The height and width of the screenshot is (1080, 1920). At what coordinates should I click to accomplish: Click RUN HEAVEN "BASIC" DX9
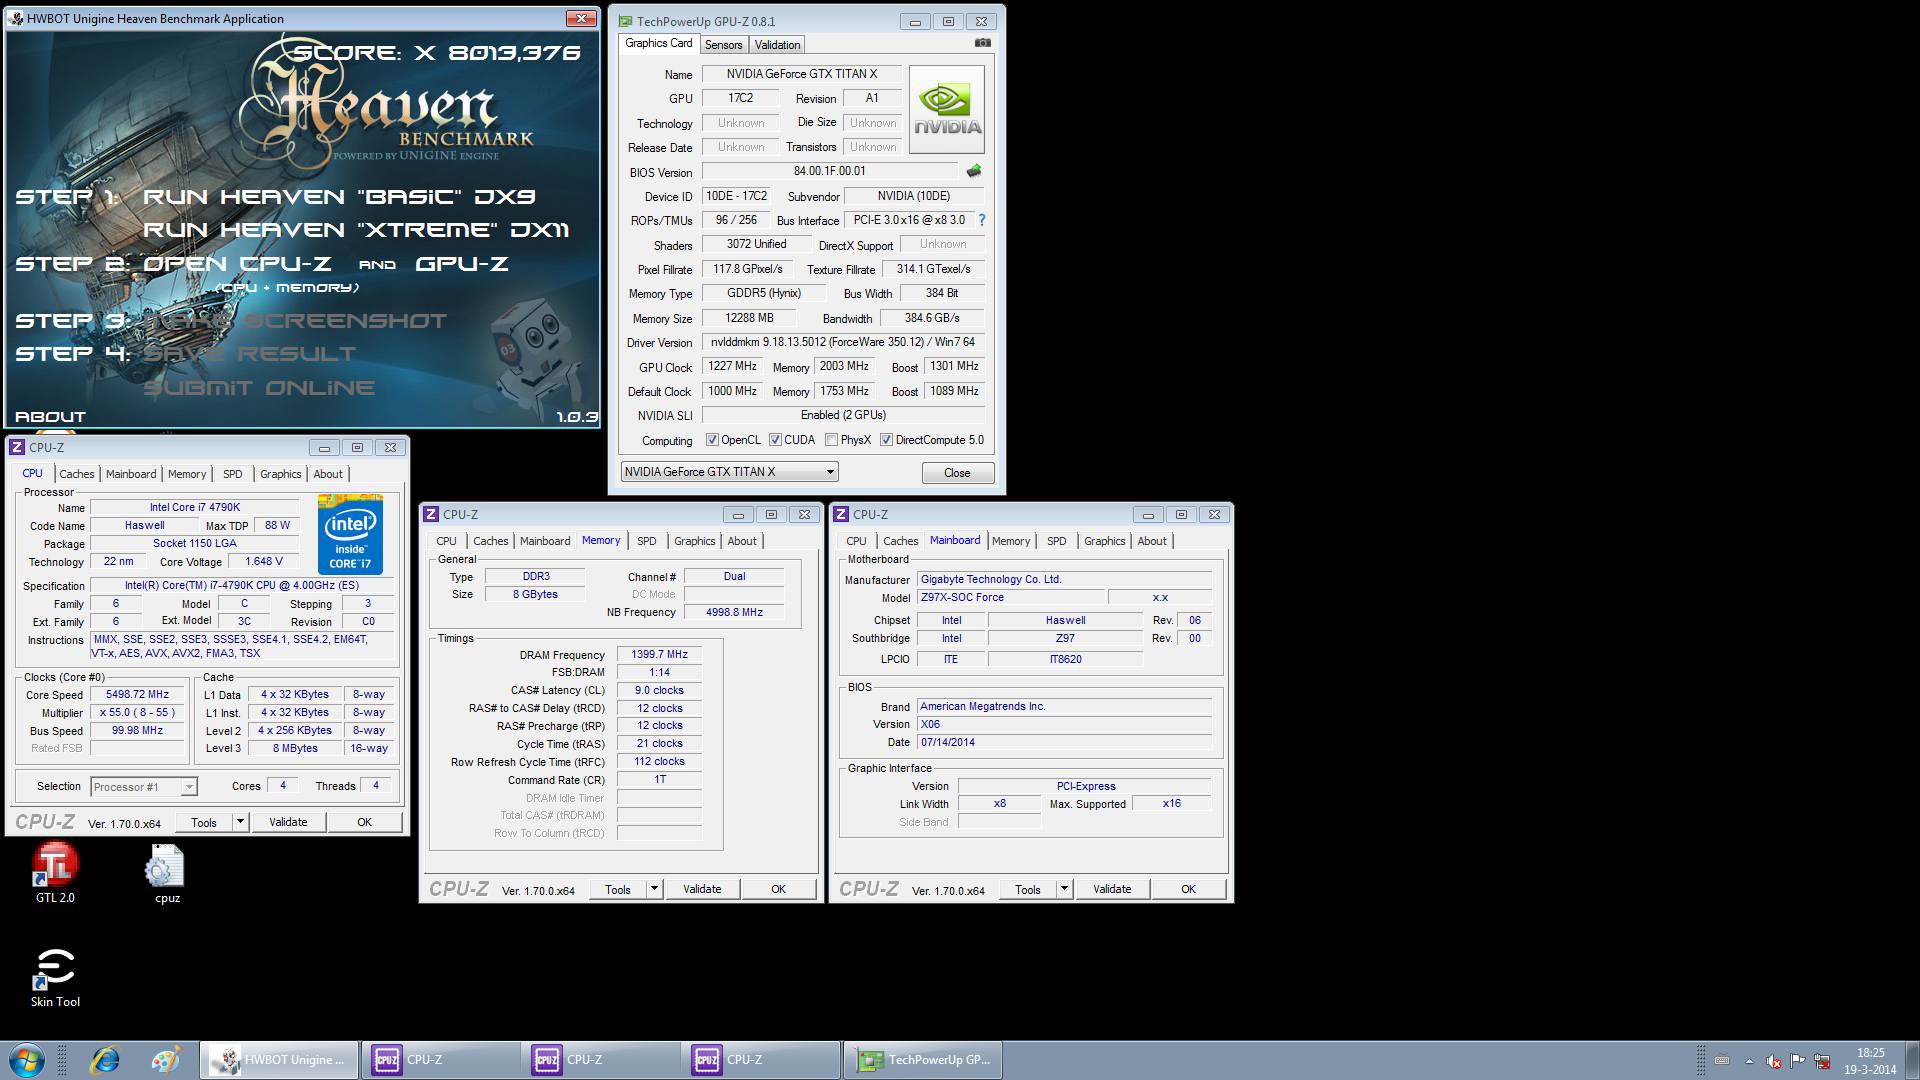339,197
